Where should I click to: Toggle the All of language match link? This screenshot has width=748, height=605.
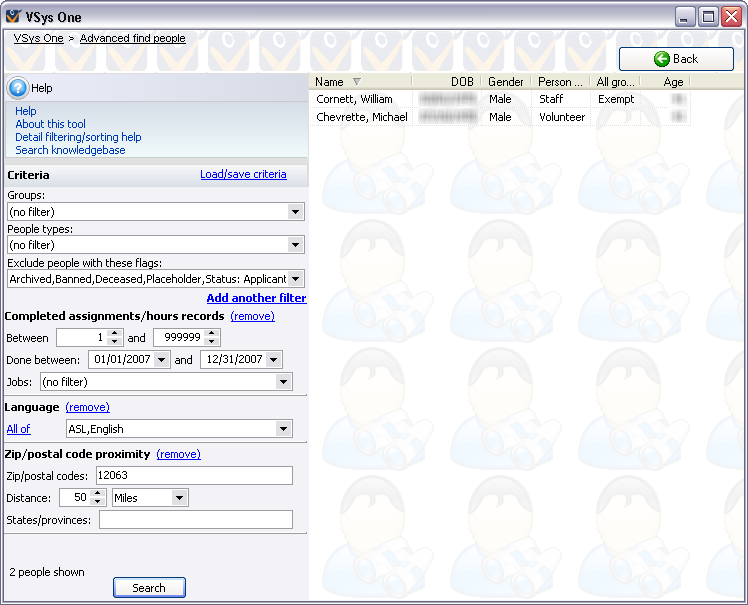[x=18, y=428]
